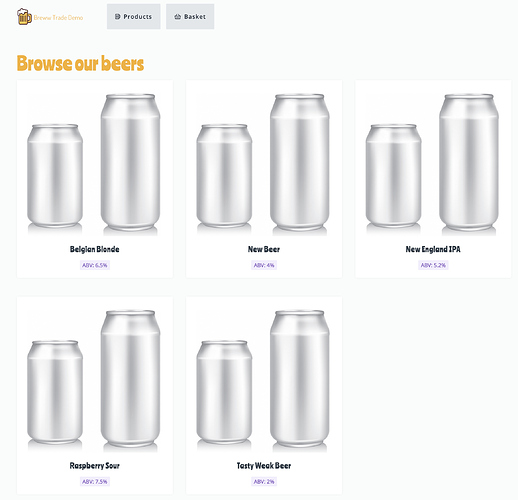This screenshot has width=518, height=500.
Task: Select the Belgian Blonde can image
Action: coord(95,162)
